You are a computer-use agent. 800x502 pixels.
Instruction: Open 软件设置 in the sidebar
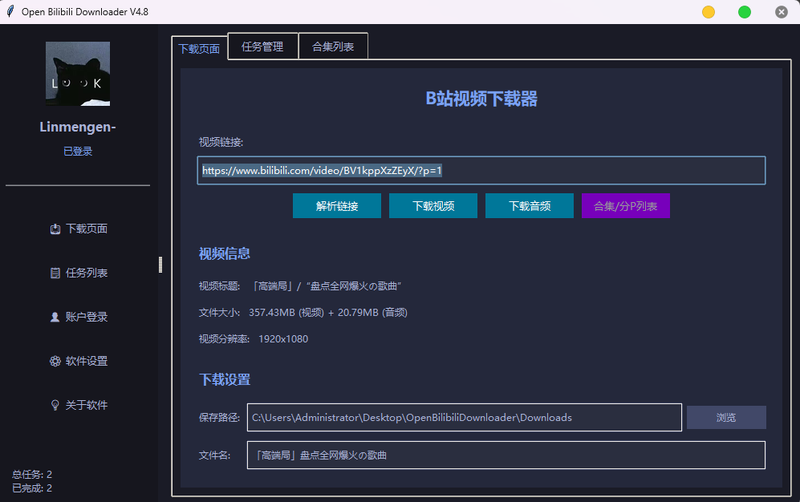79,361
